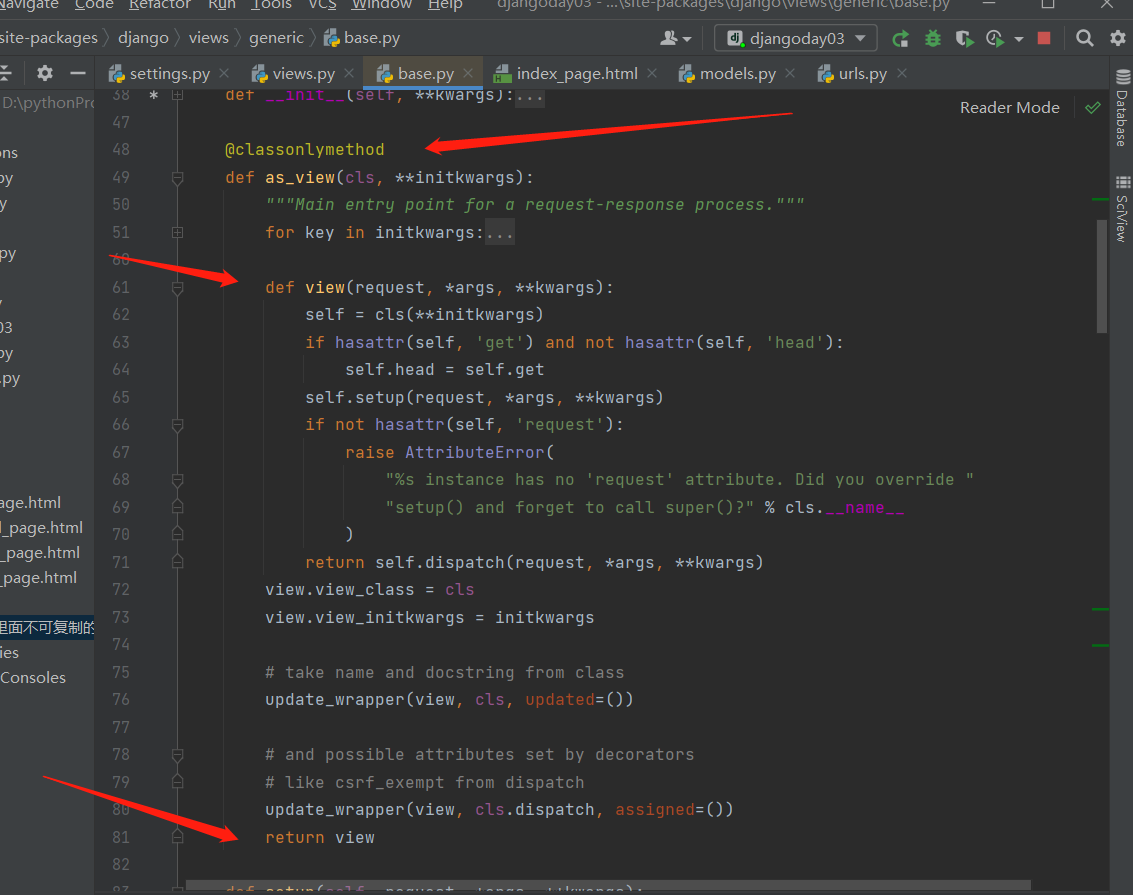1133x895 pixels.
Task: Open Search Everywhere magnifier icon
Action: (1084, 38)
